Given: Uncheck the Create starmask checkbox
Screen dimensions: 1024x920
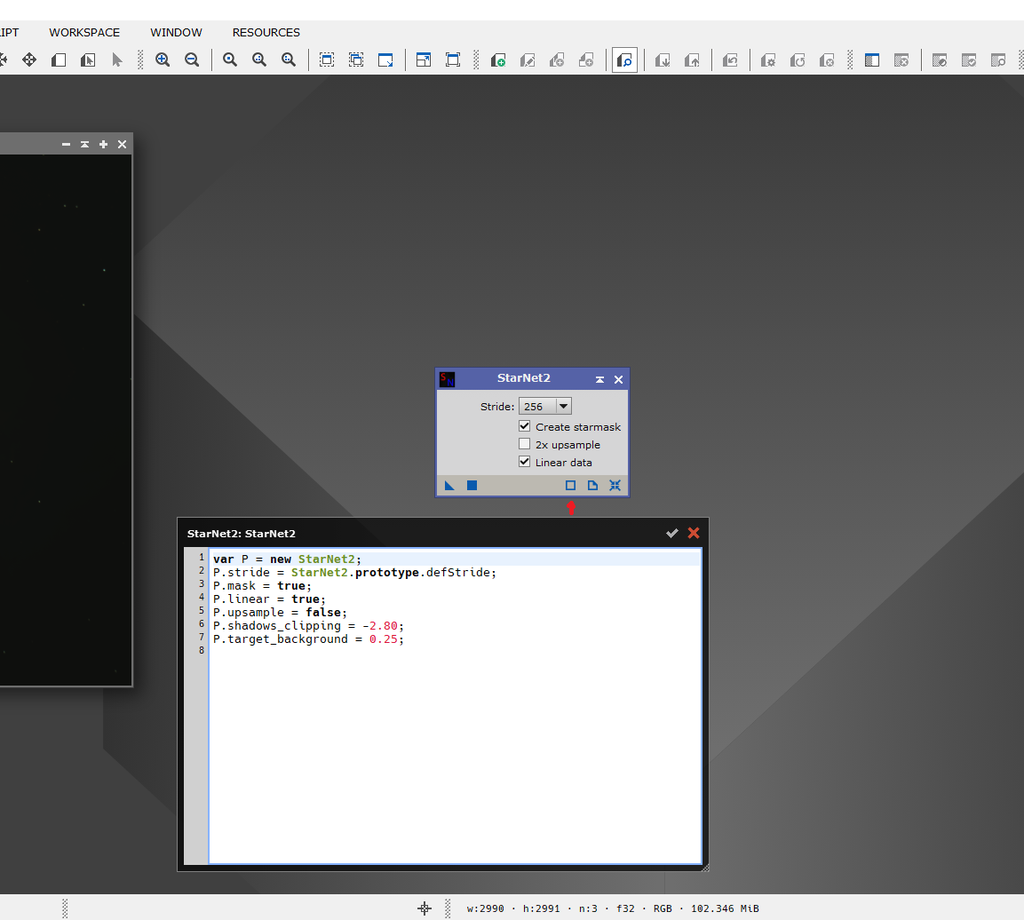Looking at the screenshot, I should 524,426.
